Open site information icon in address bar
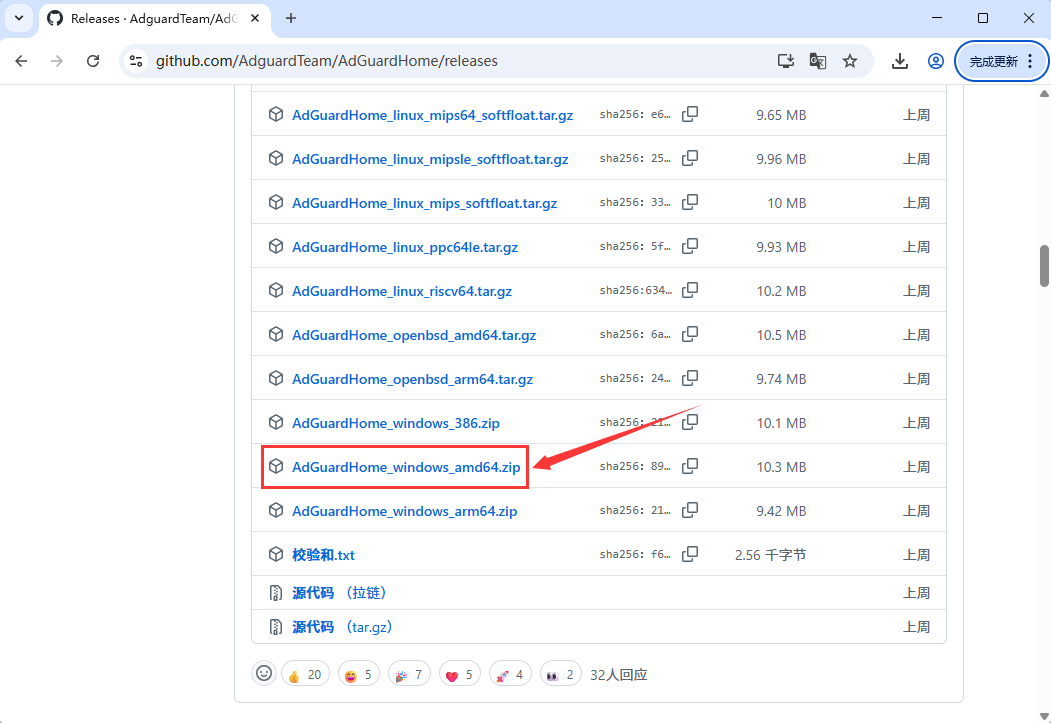Viewport: 1051px width, 723px height. coord(136,61)
